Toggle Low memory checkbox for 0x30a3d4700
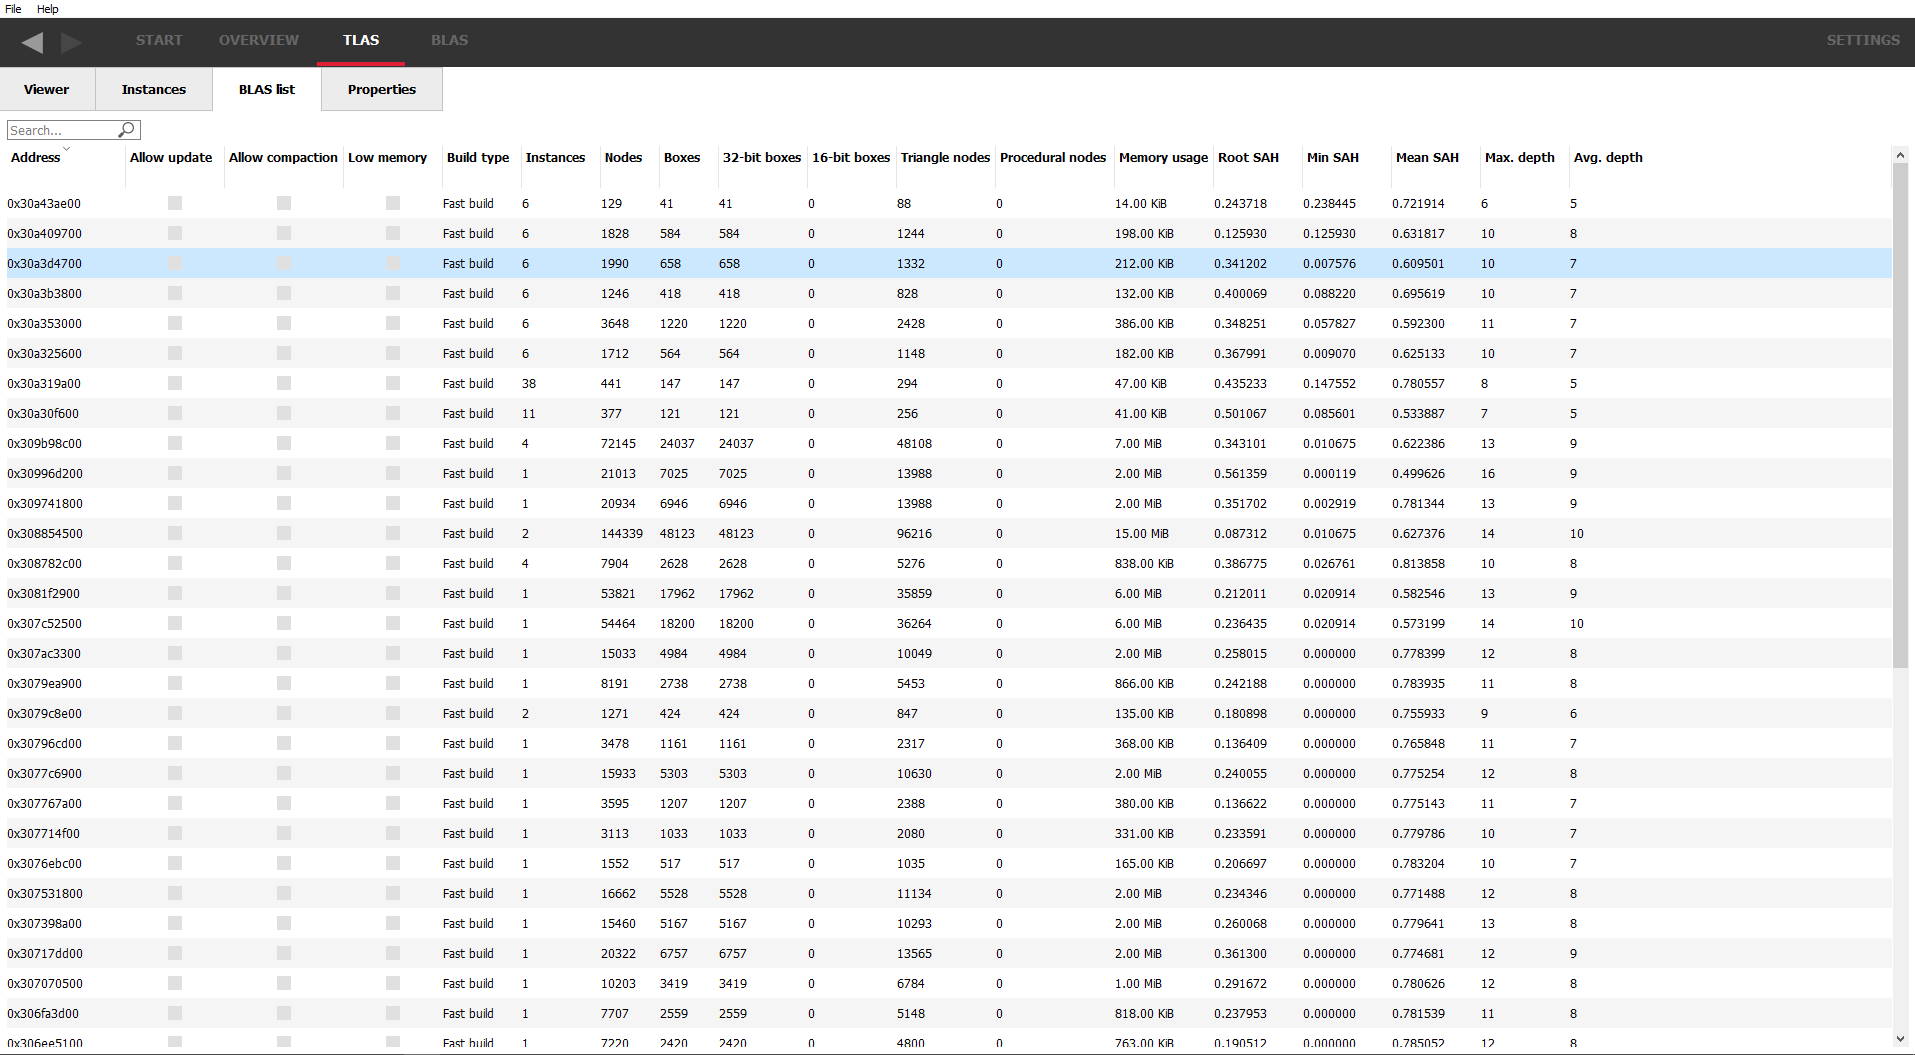 393,263
